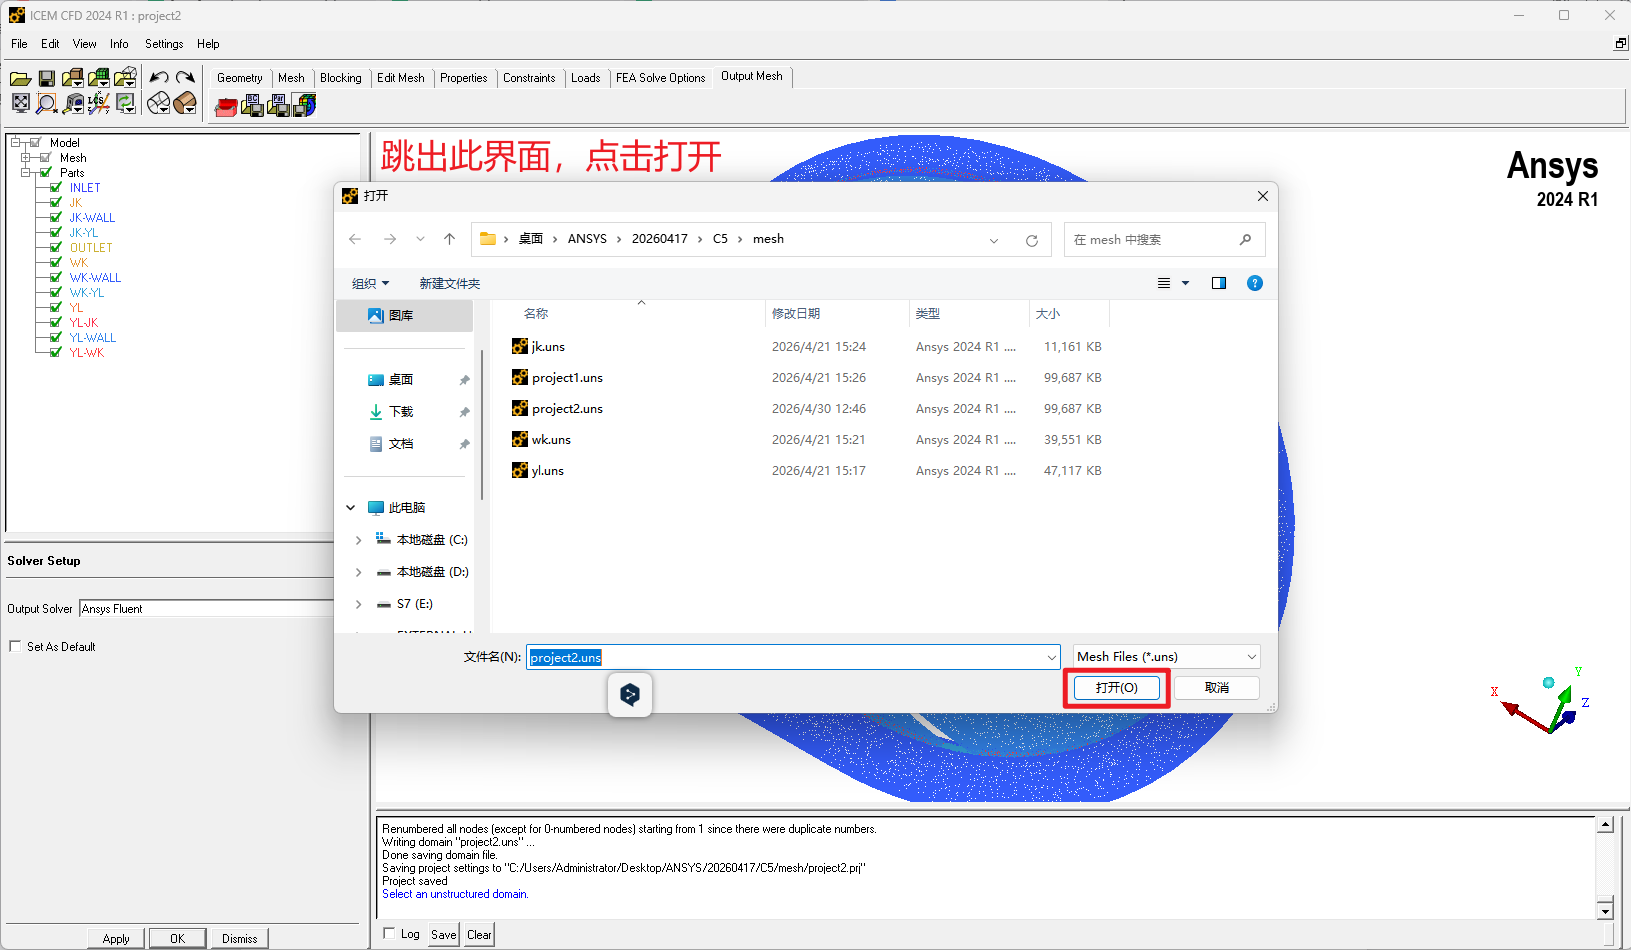Switch to the Edit Mesh tab
The width and height of the screenshot is (1631, 950).
point(401,78)
